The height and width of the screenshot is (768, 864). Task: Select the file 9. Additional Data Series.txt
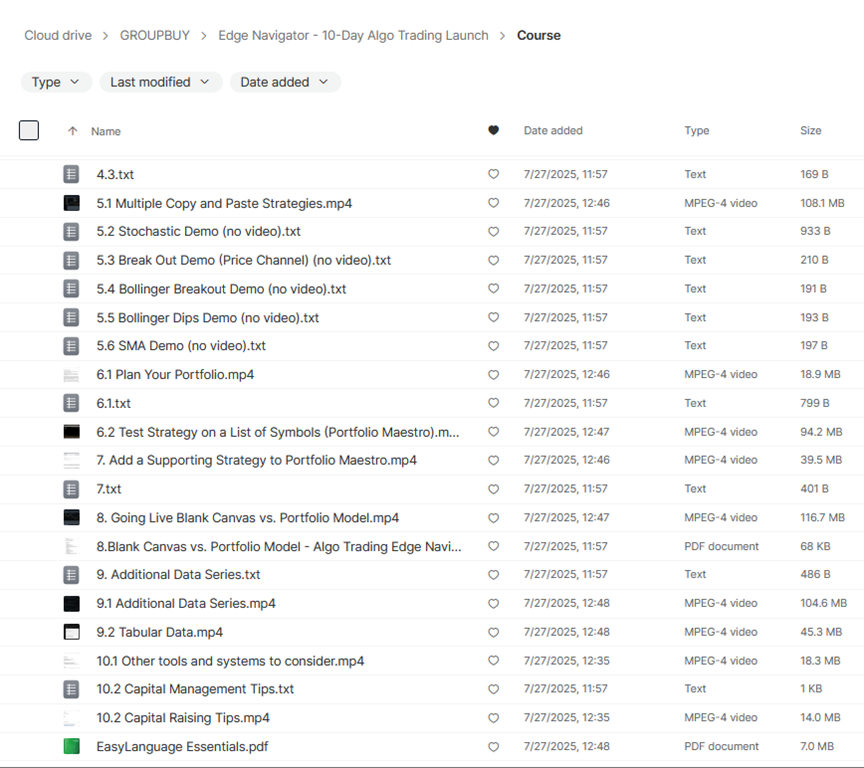pos(179,575)
